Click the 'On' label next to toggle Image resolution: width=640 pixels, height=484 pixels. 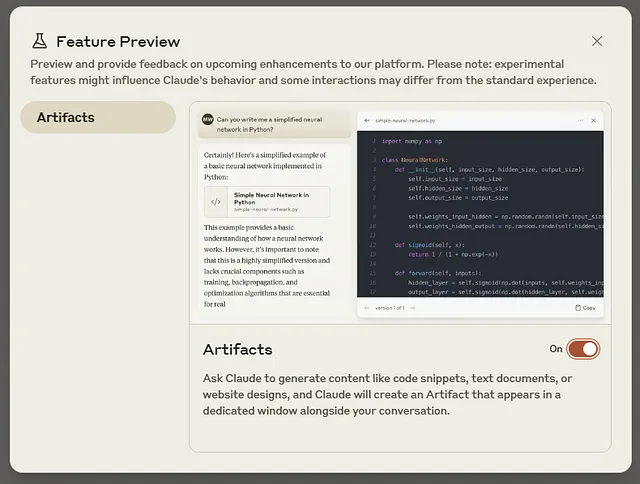pos(556,349)
